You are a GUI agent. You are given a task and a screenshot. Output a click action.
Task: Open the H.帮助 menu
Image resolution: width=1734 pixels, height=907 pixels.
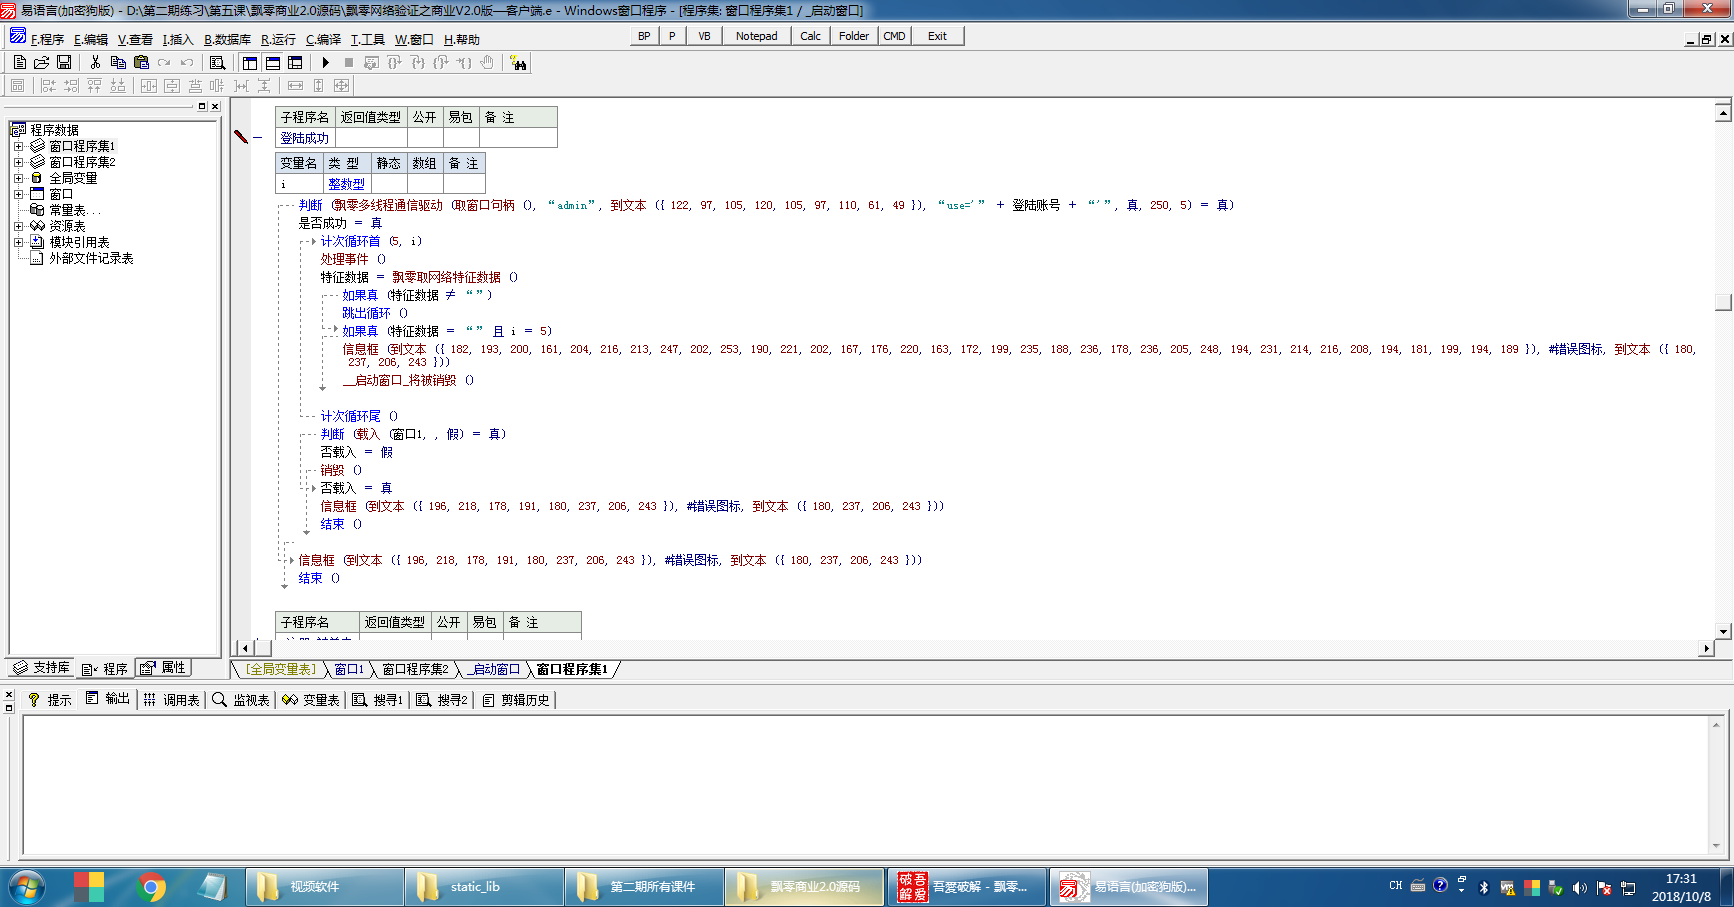[x=461, y=39]
